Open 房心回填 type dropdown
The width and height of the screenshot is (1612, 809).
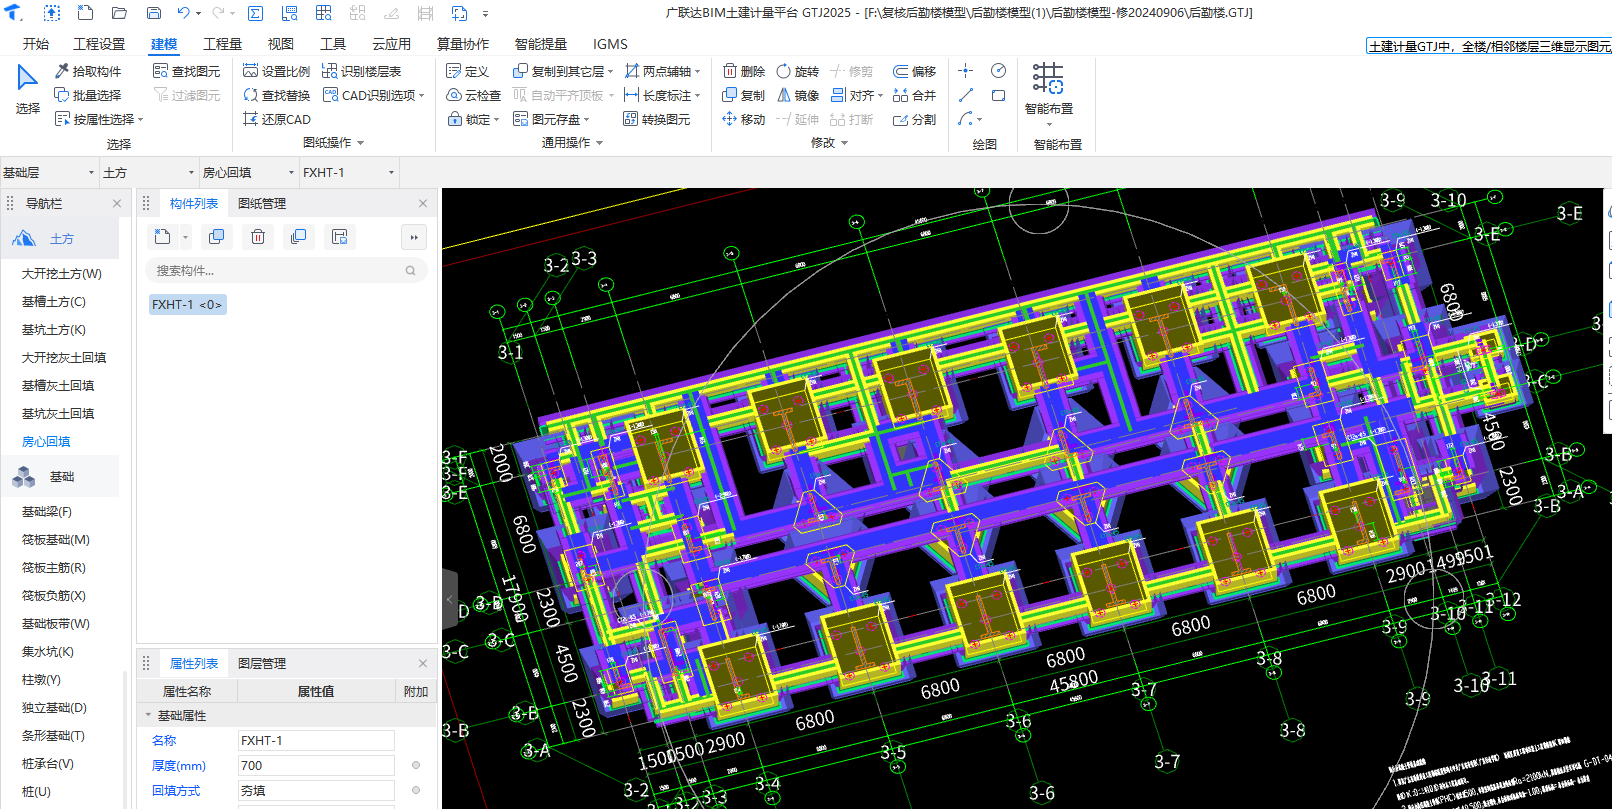249,172
